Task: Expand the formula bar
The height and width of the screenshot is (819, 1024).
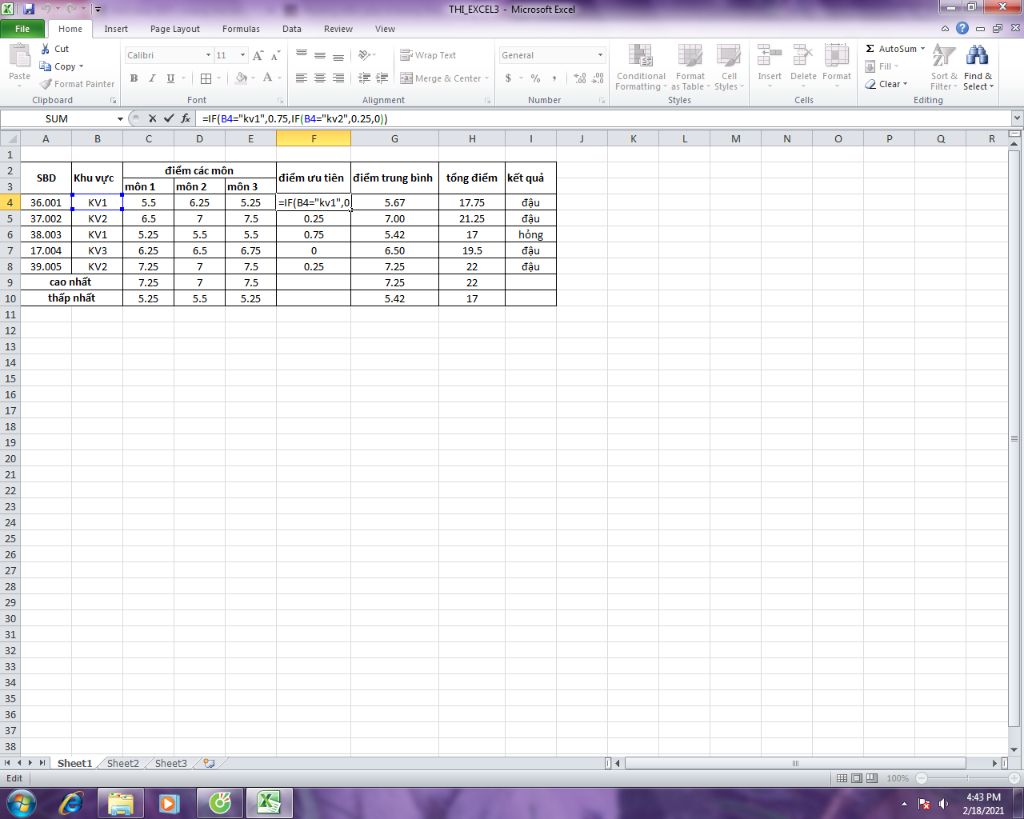Action: pos(1017,118)
